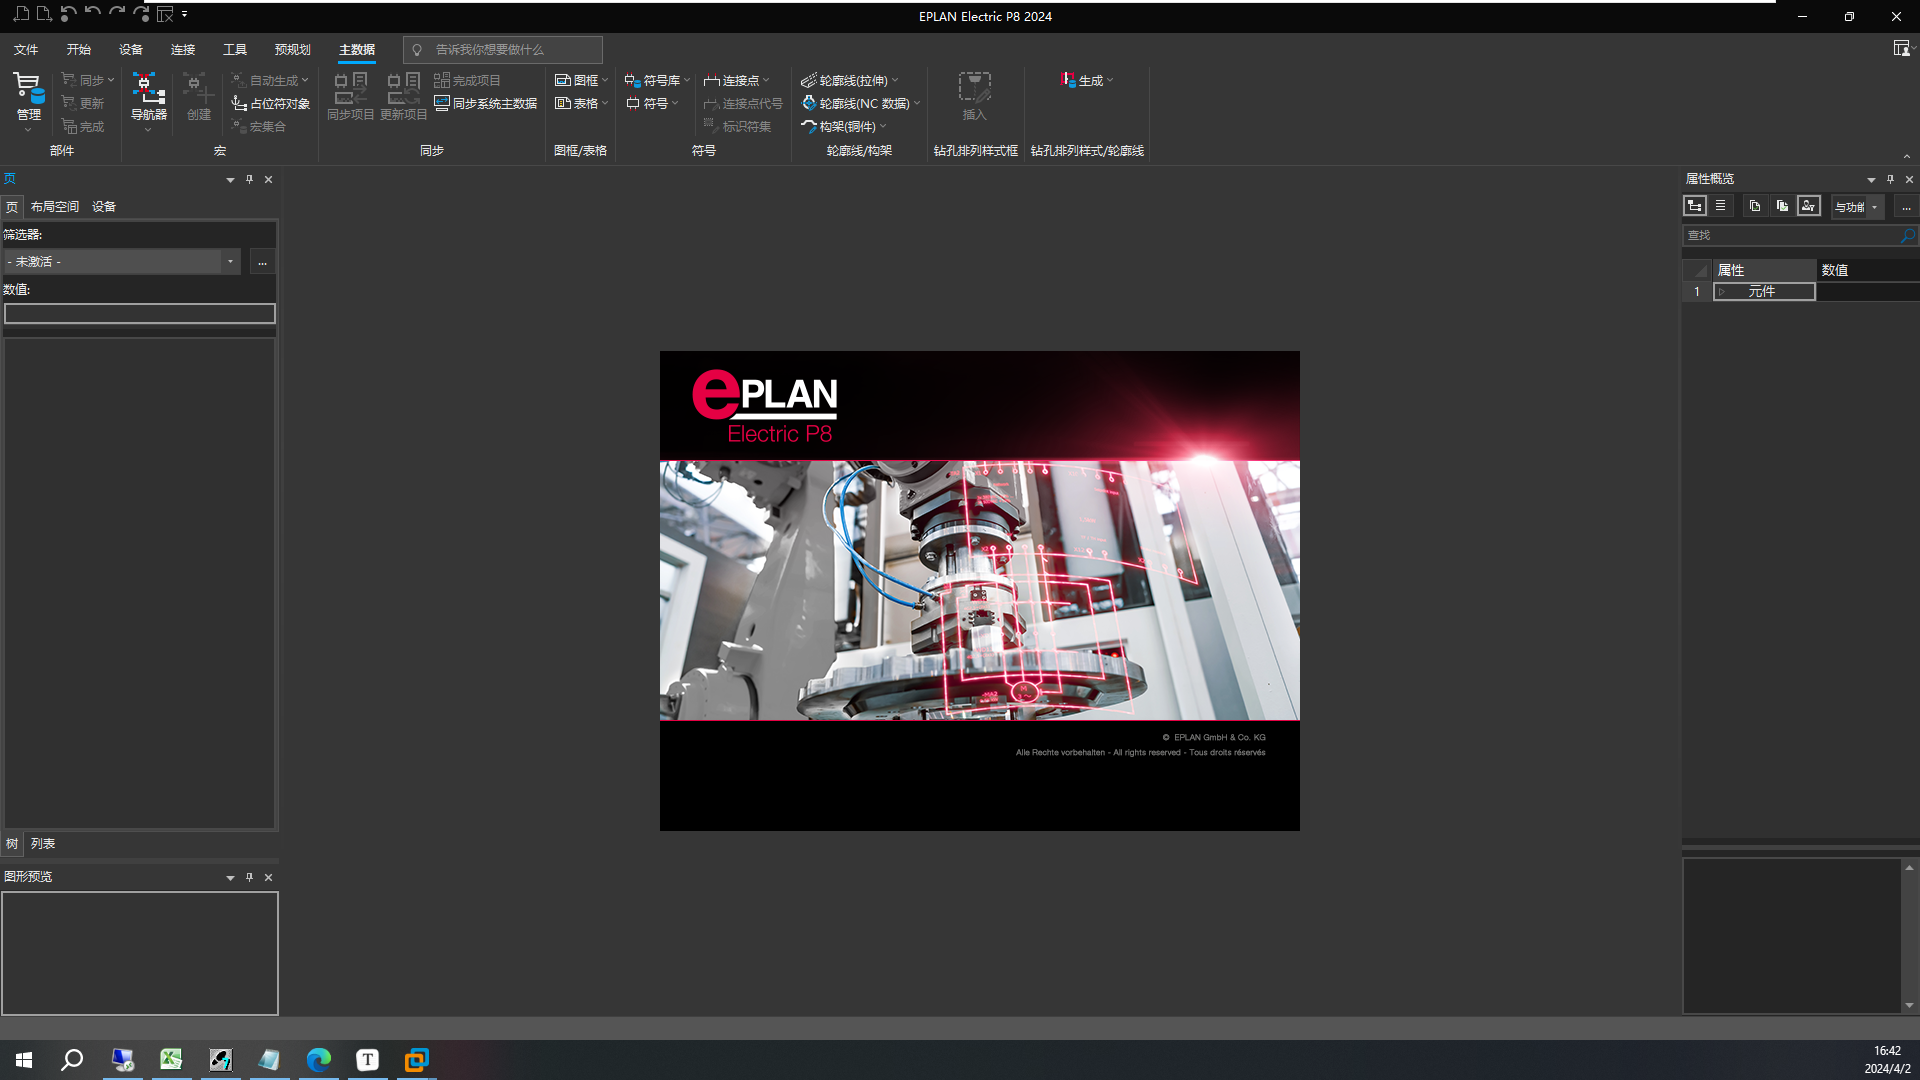1920x1080 pixels.
Task: Click the ... button in 属性概览 toolbar
Action: (1906, 206)
